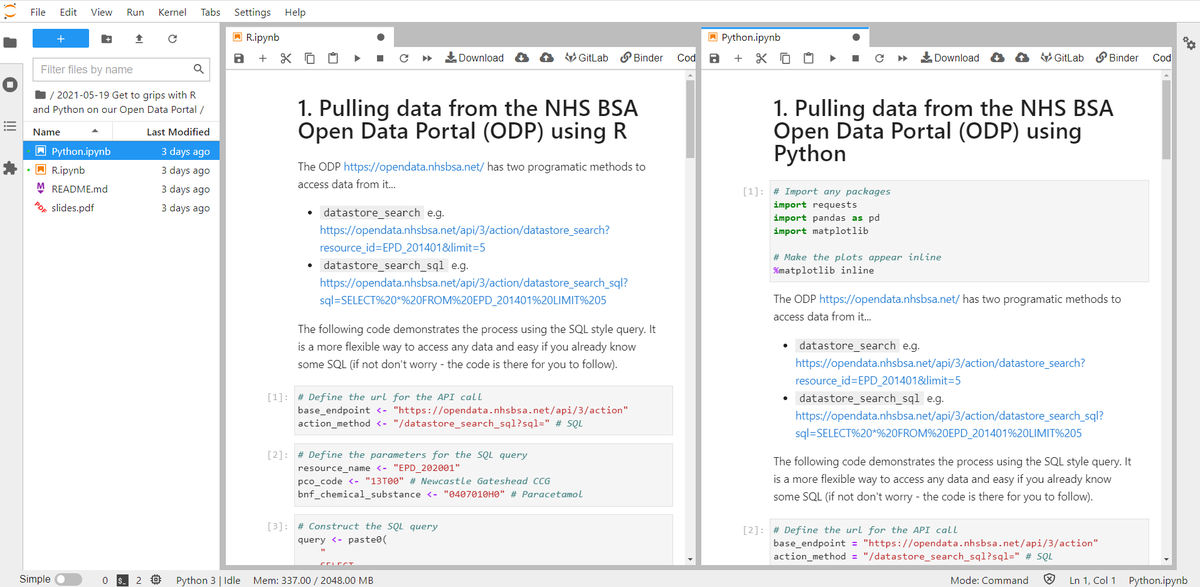The height and width of the screenshot is (587, 1200).
Task: Paste cells in R.ipynb toolbar
Action: (x=333, y=58)
